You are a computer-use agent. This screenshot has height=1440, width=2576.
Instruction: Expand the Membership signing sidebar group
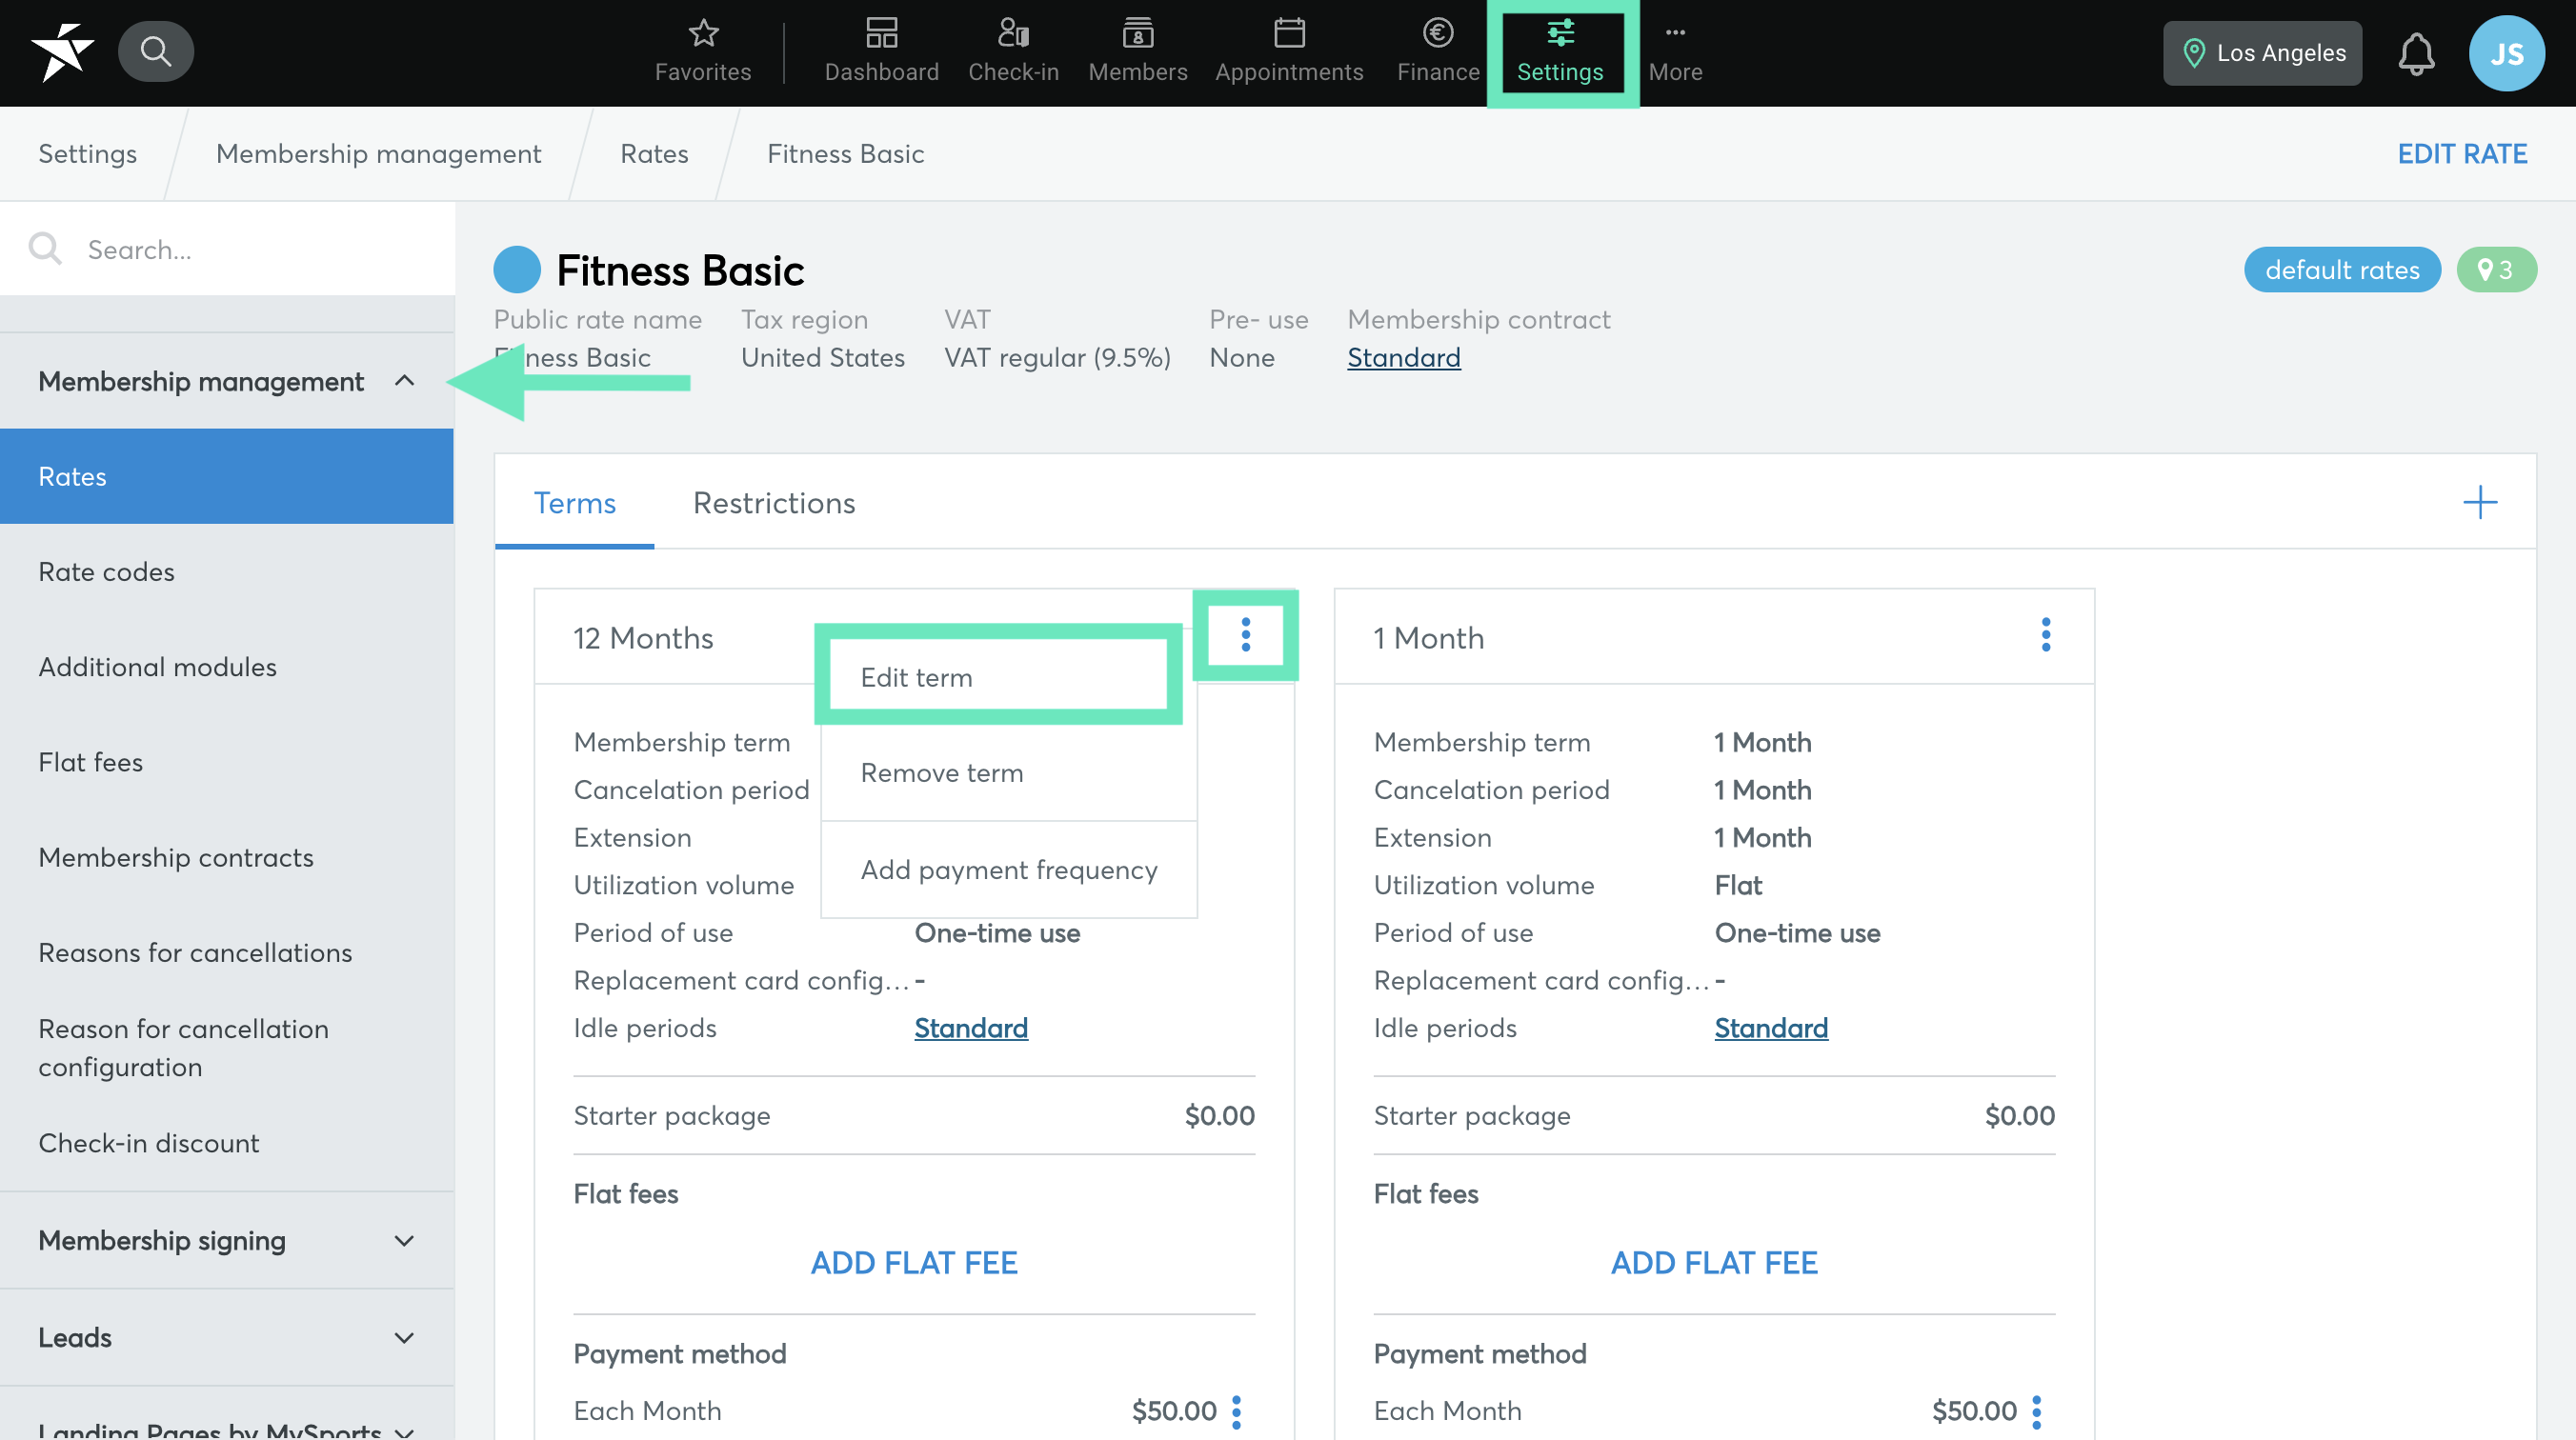(x=226, y=1240)
